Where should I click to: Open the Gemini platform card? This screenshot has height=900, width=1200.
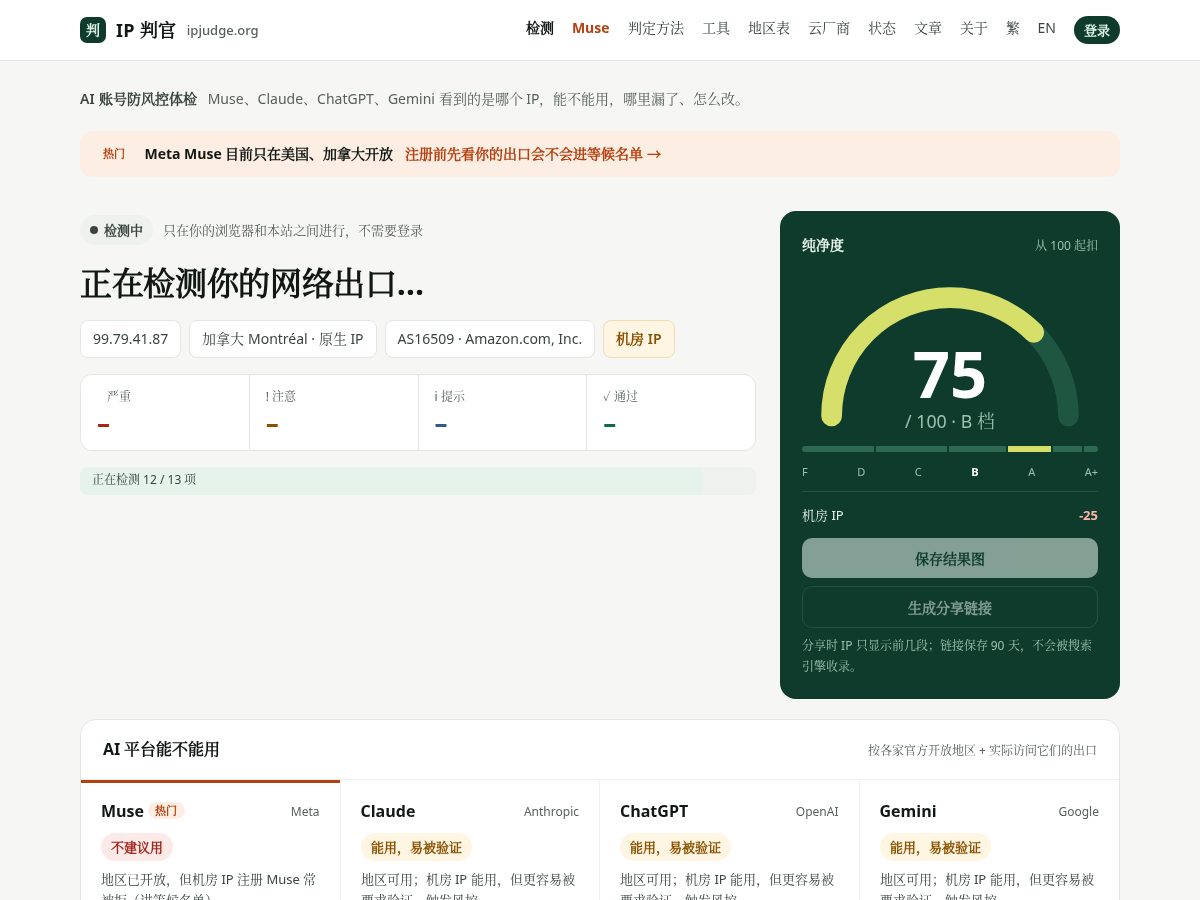pyautogui.click(x=989, y=840)
